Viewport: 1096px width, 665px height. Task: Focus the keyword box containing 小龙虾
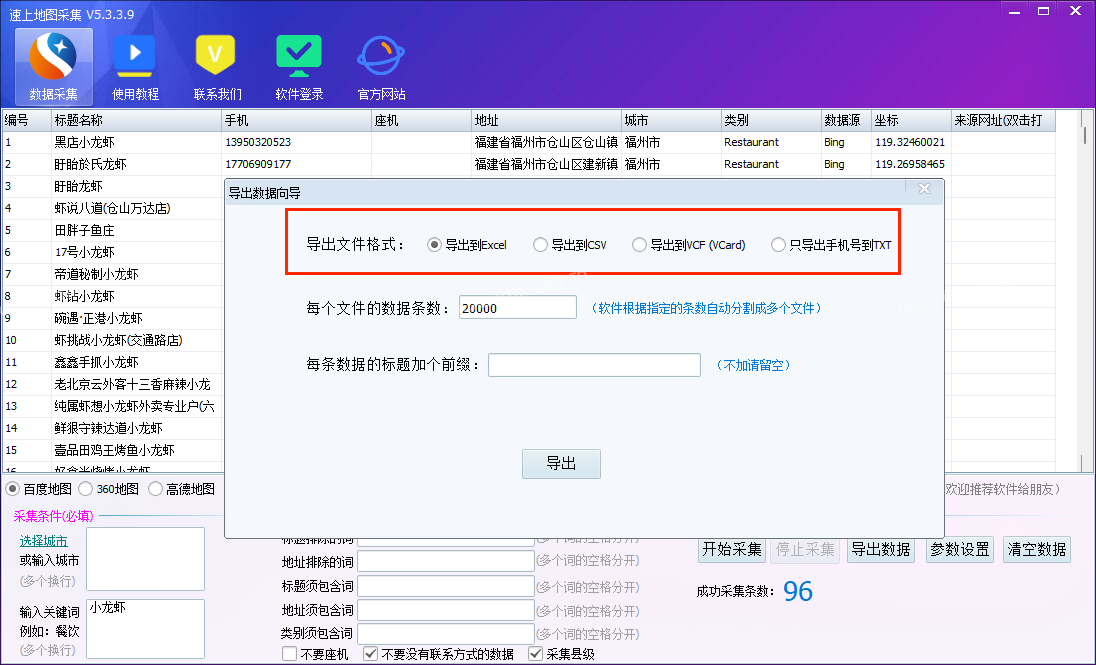pos(145,629)
